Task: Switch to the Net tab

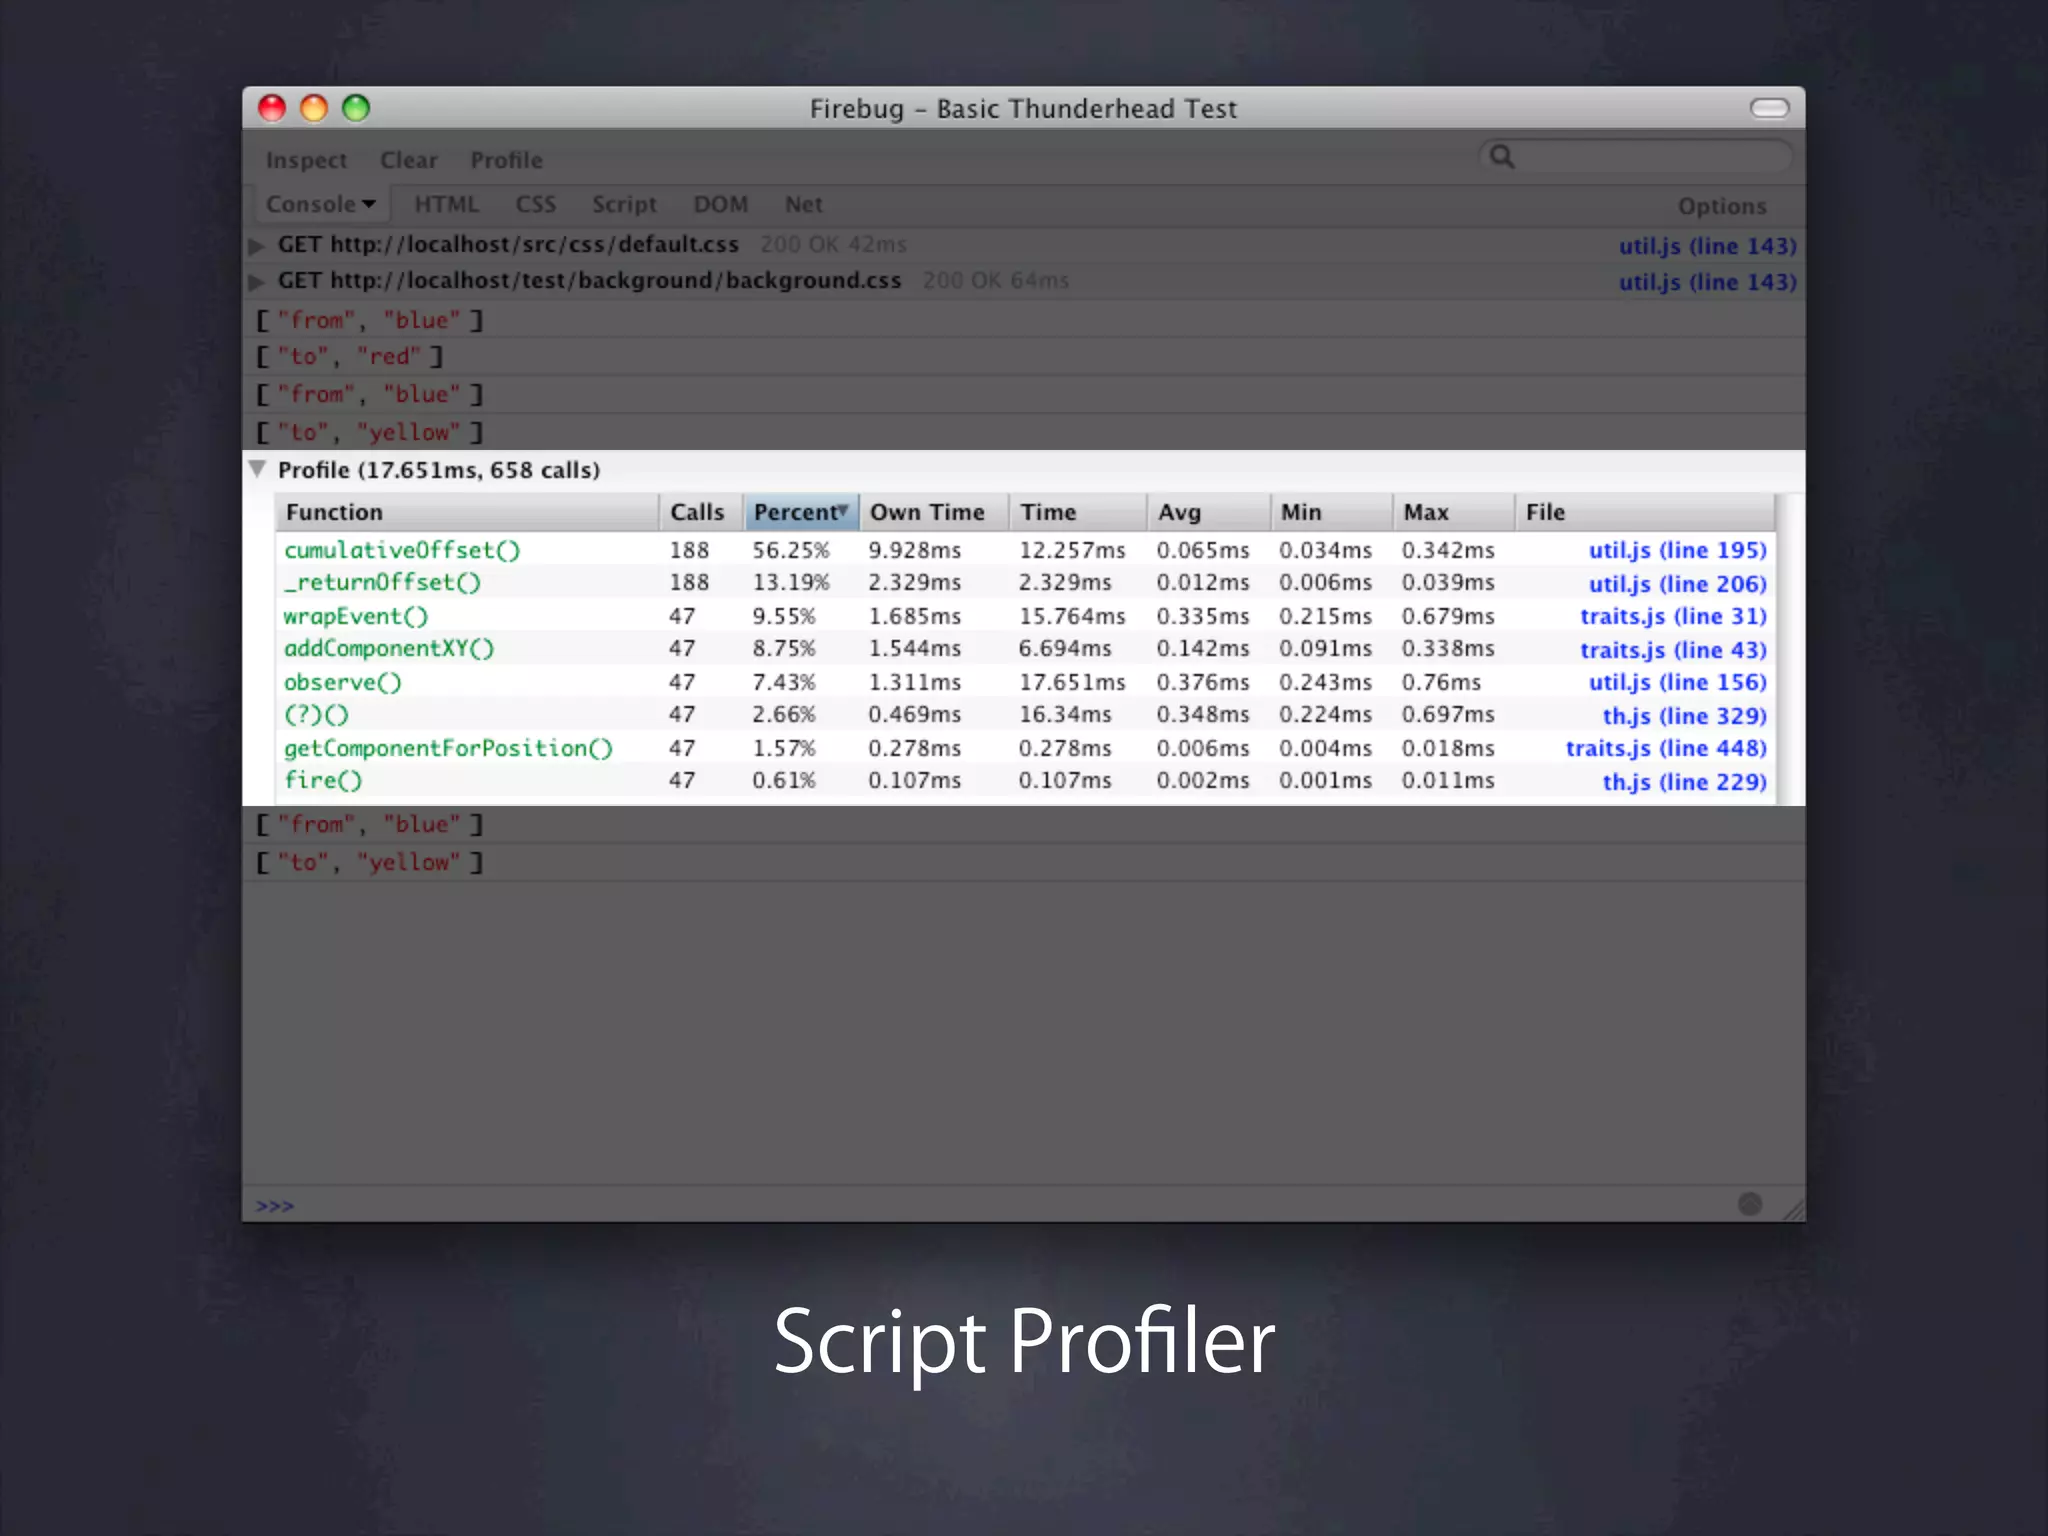Action: pos(803,204)
